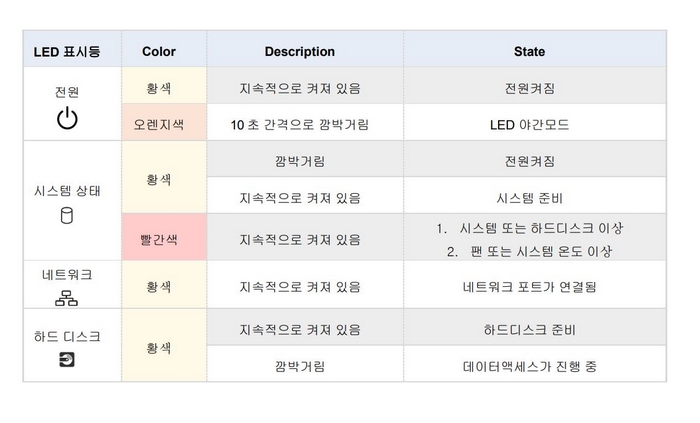Select the 'LED 표시등' column header

67,51
